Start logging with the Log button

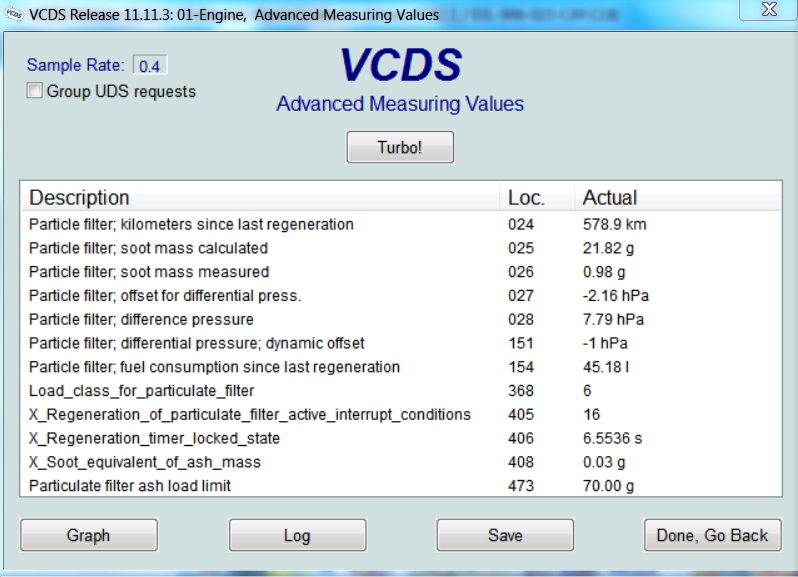click(297, 535)
